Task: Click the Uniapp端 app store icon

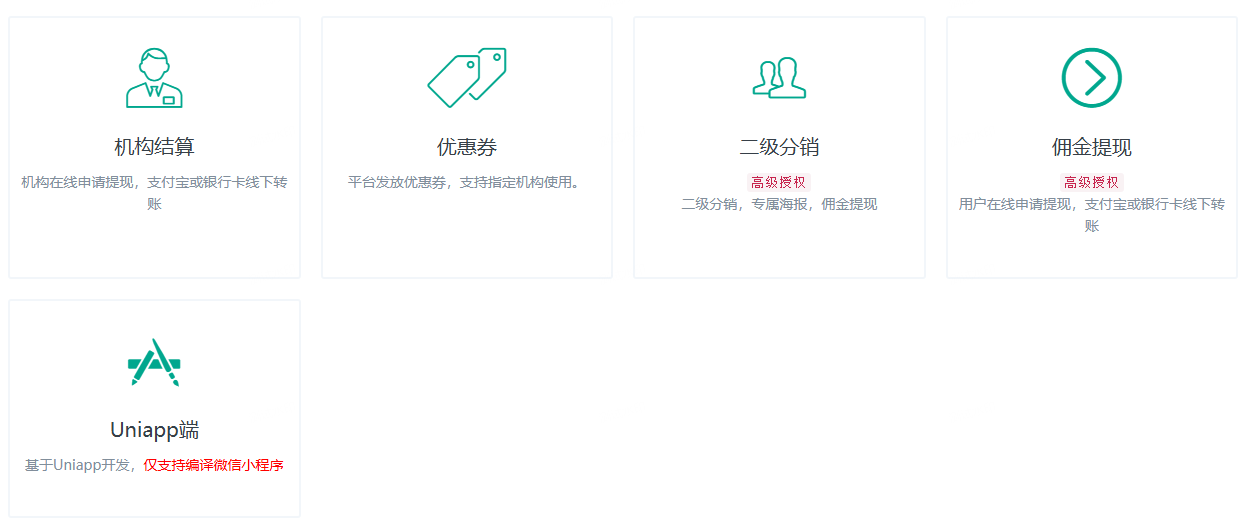Action: coord(154,362)
